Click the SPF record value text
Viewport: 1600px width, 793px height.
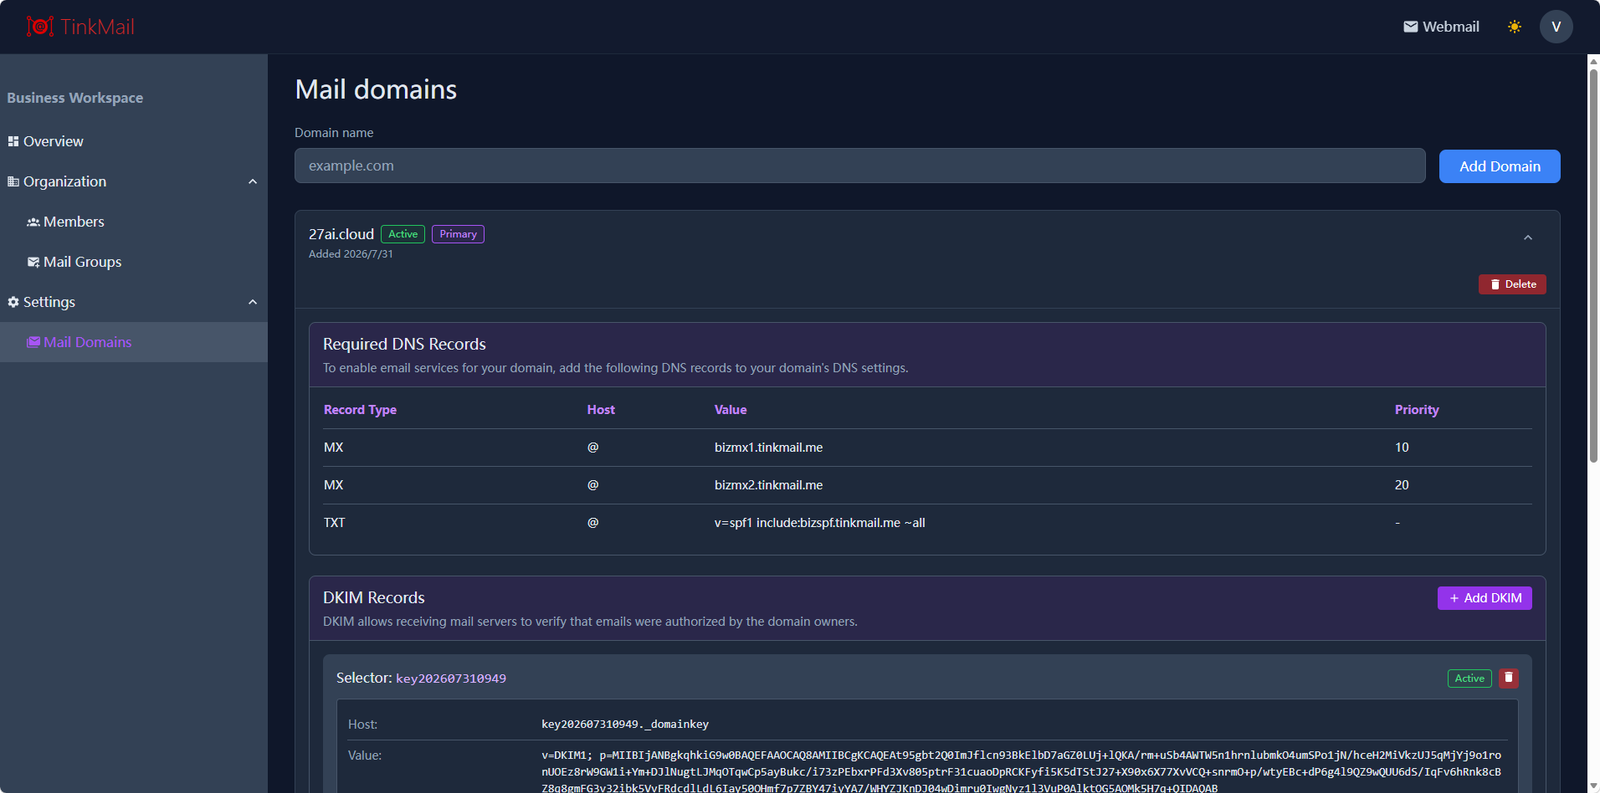pyautogui.click(x=819, y=523)
